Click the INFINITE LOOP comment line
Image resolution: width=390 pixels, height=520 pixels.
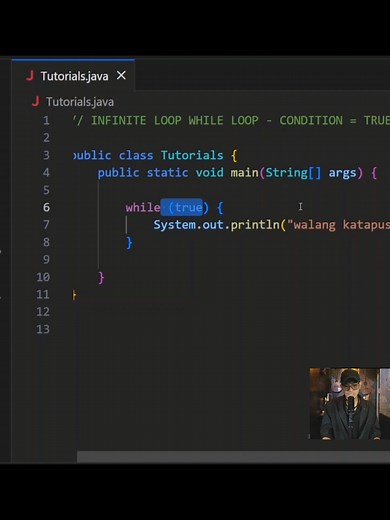[x=231, y=120]
